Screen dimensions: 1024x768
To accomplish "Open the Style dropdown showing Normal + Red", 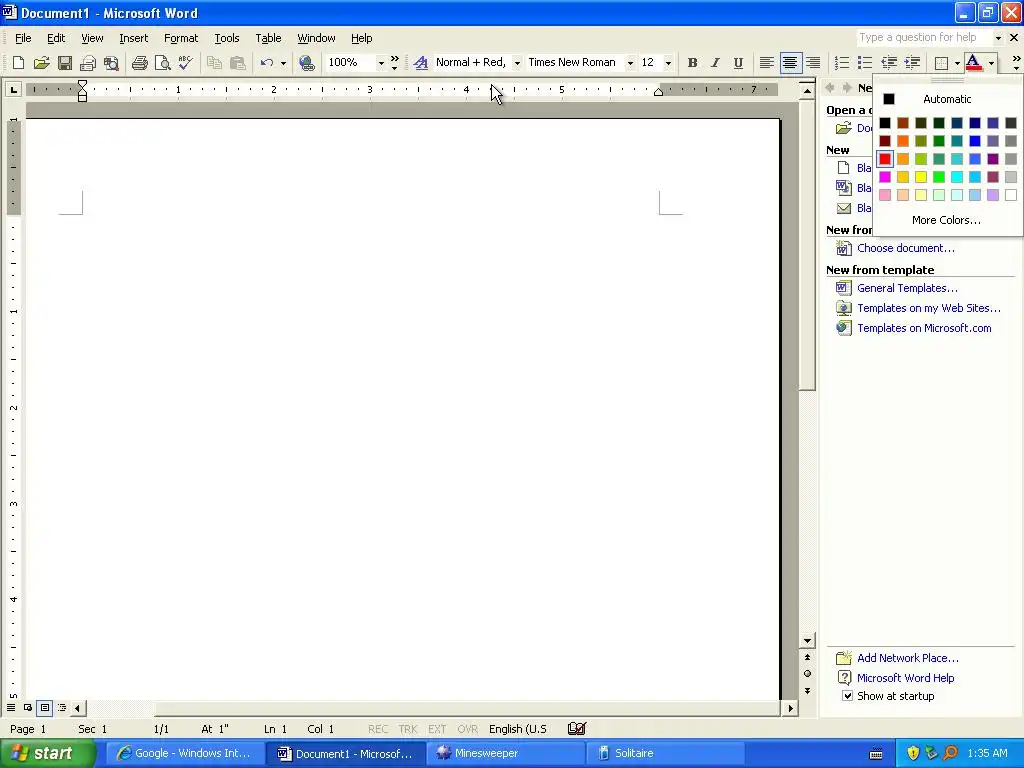I will pyautogui.click(x=517, y=63).
